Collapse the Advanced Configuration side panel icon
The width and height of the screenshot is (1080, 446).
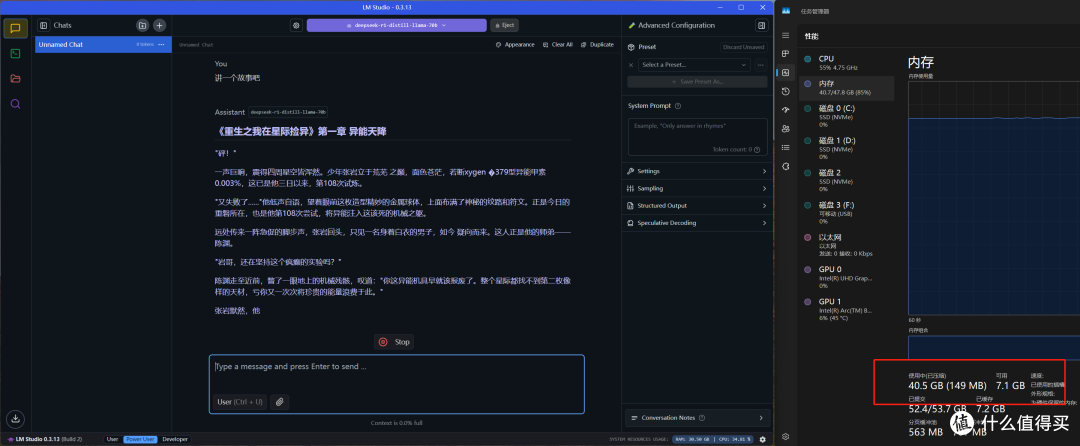(761, 25)
